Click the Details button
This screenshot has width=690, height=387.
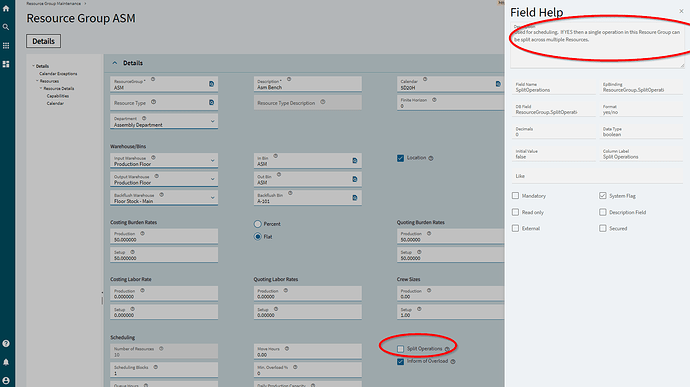pyautogui.click(x=44, y=41)
